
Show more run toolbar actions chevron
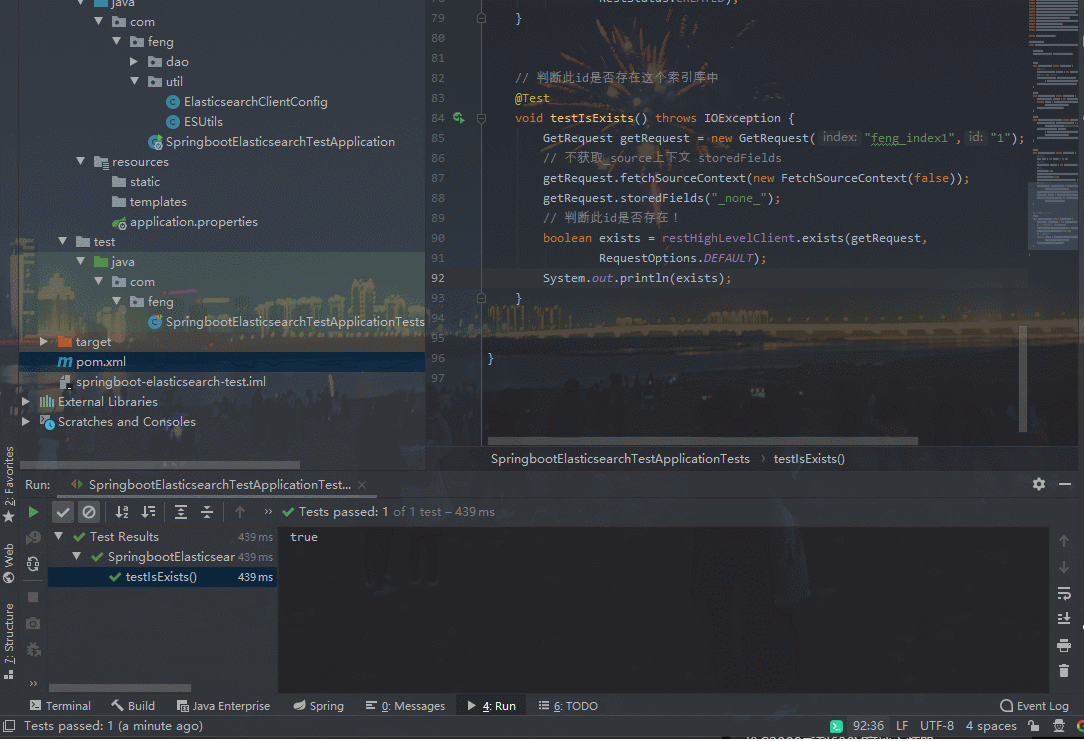click(268, 512)
